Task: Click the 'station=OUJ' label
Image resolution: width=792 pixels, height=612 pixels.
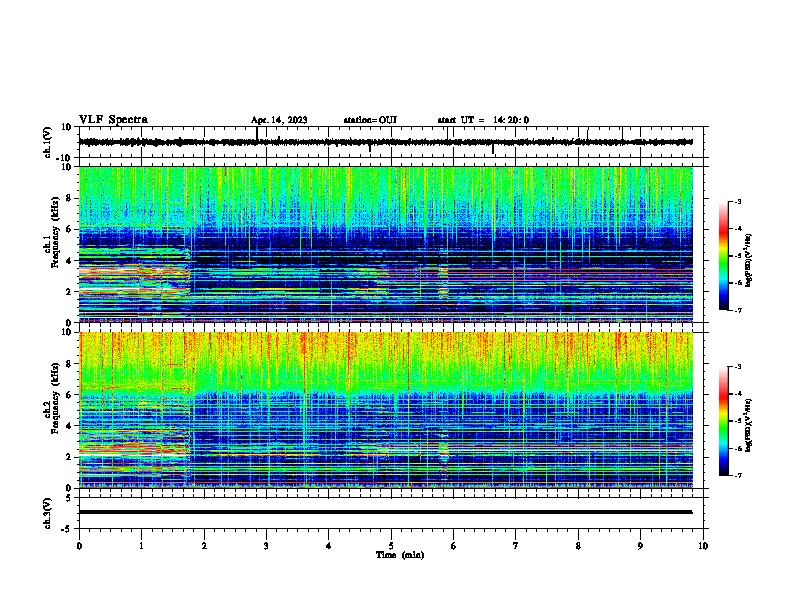Action: 370,120
